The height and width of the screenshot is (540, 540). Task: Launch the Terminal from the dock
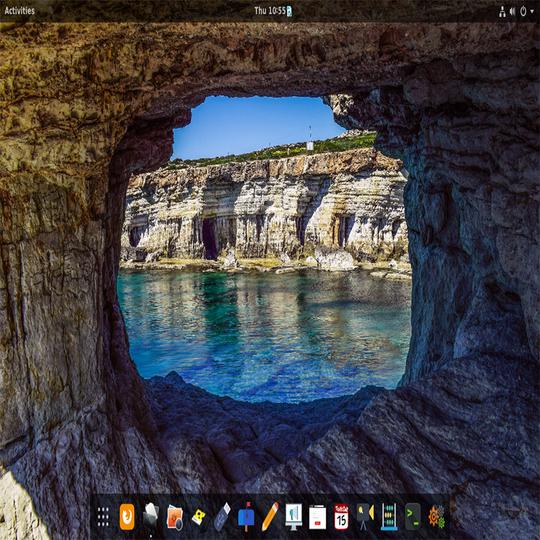413,517
